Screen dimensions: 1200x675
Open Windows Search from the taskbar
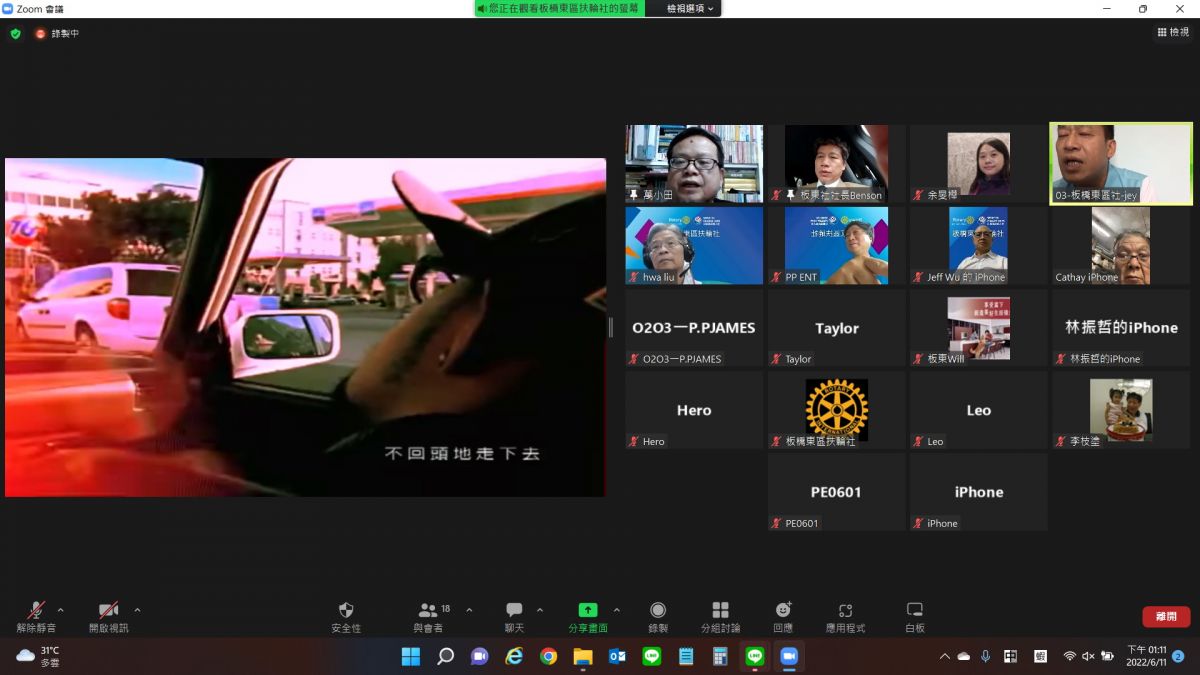point(446,656)
